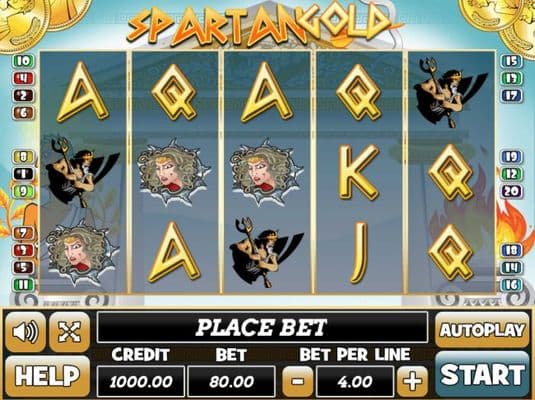Select payline 10 marker

(x=23, y=61)
